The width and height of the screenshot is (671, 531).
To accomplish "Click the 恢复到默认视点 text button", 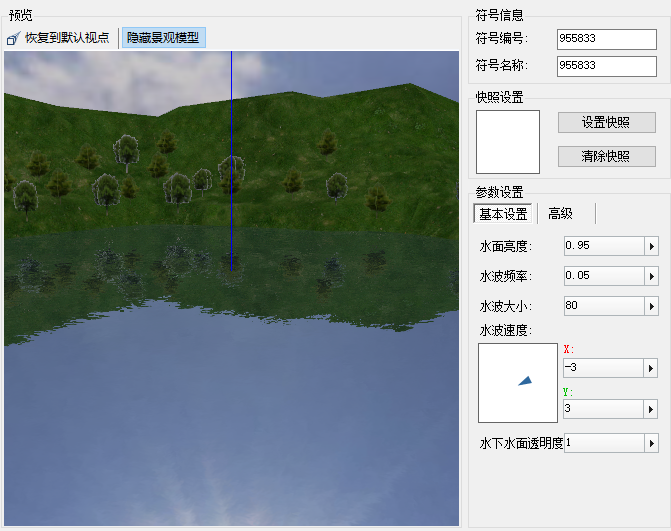I will [67, 38].
